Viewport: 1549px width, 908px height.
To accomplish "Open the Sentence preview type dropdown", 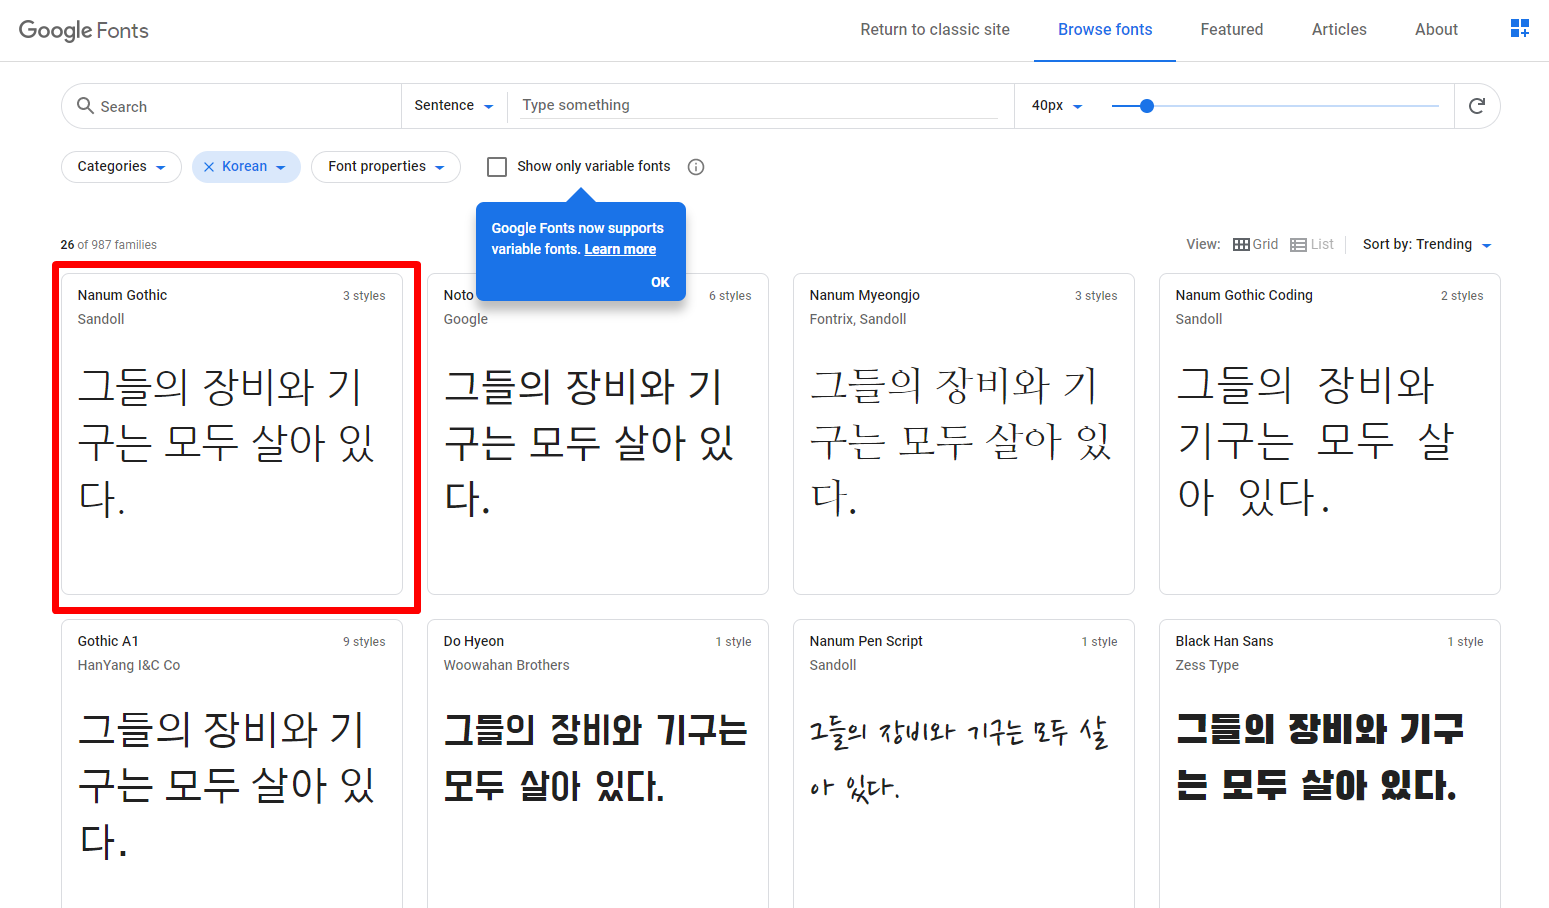I will (454, 105).
